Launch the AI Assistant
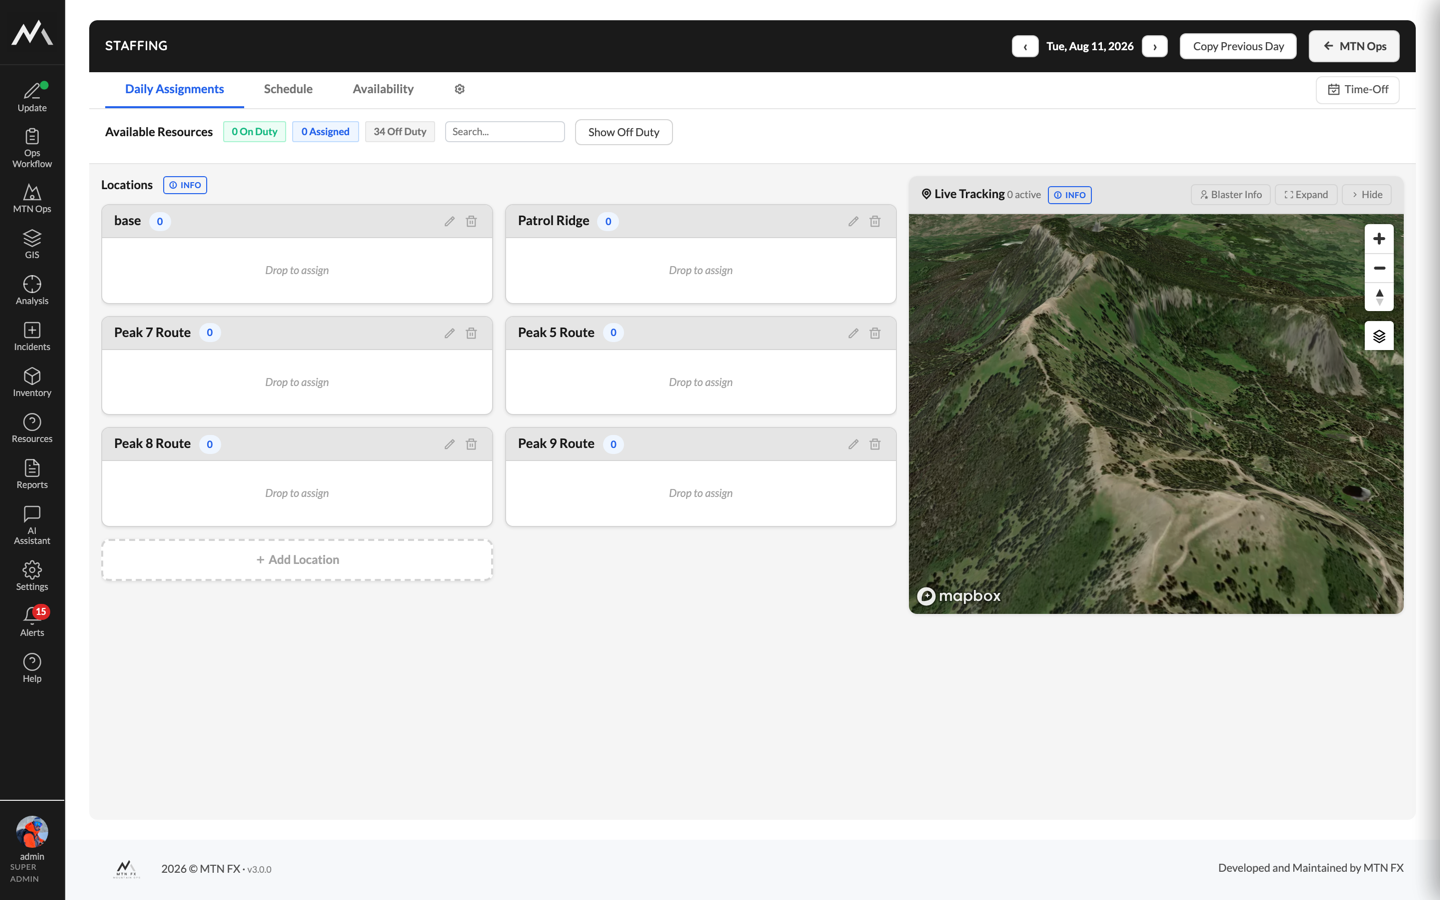This screenshot has height=900, width=1440. point(32,525)
